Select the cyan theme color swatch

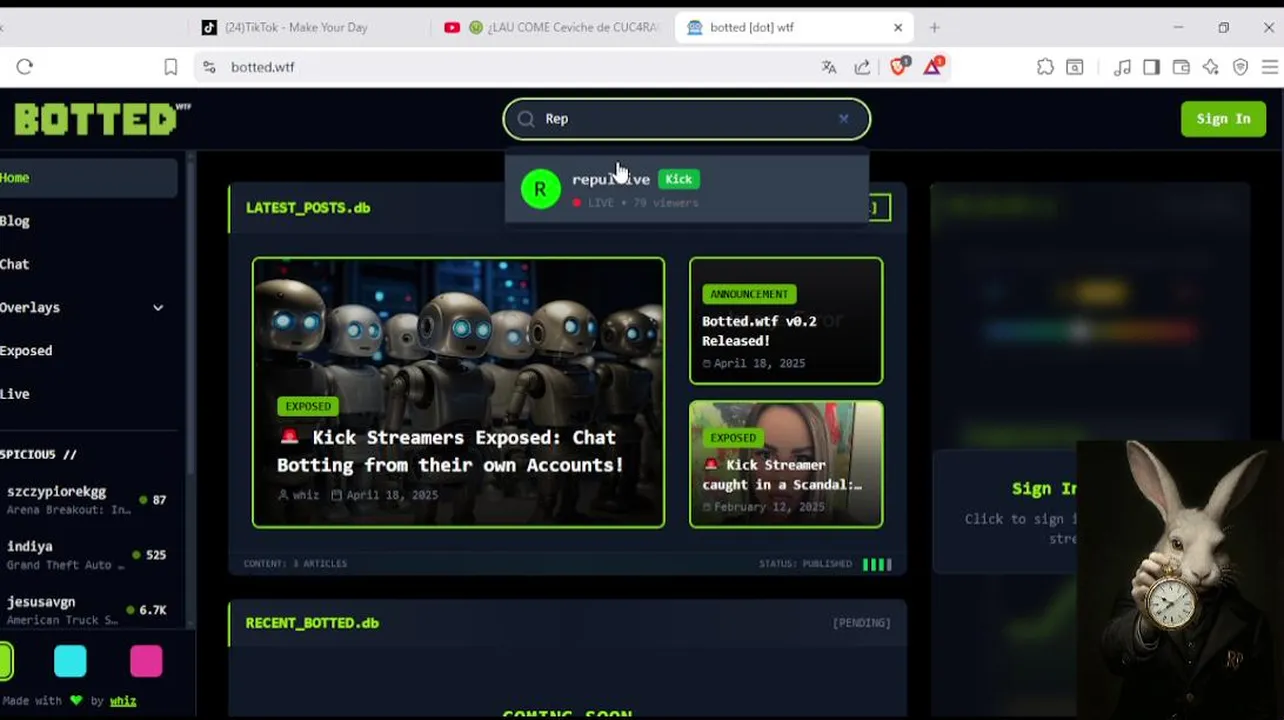[70, 661]
